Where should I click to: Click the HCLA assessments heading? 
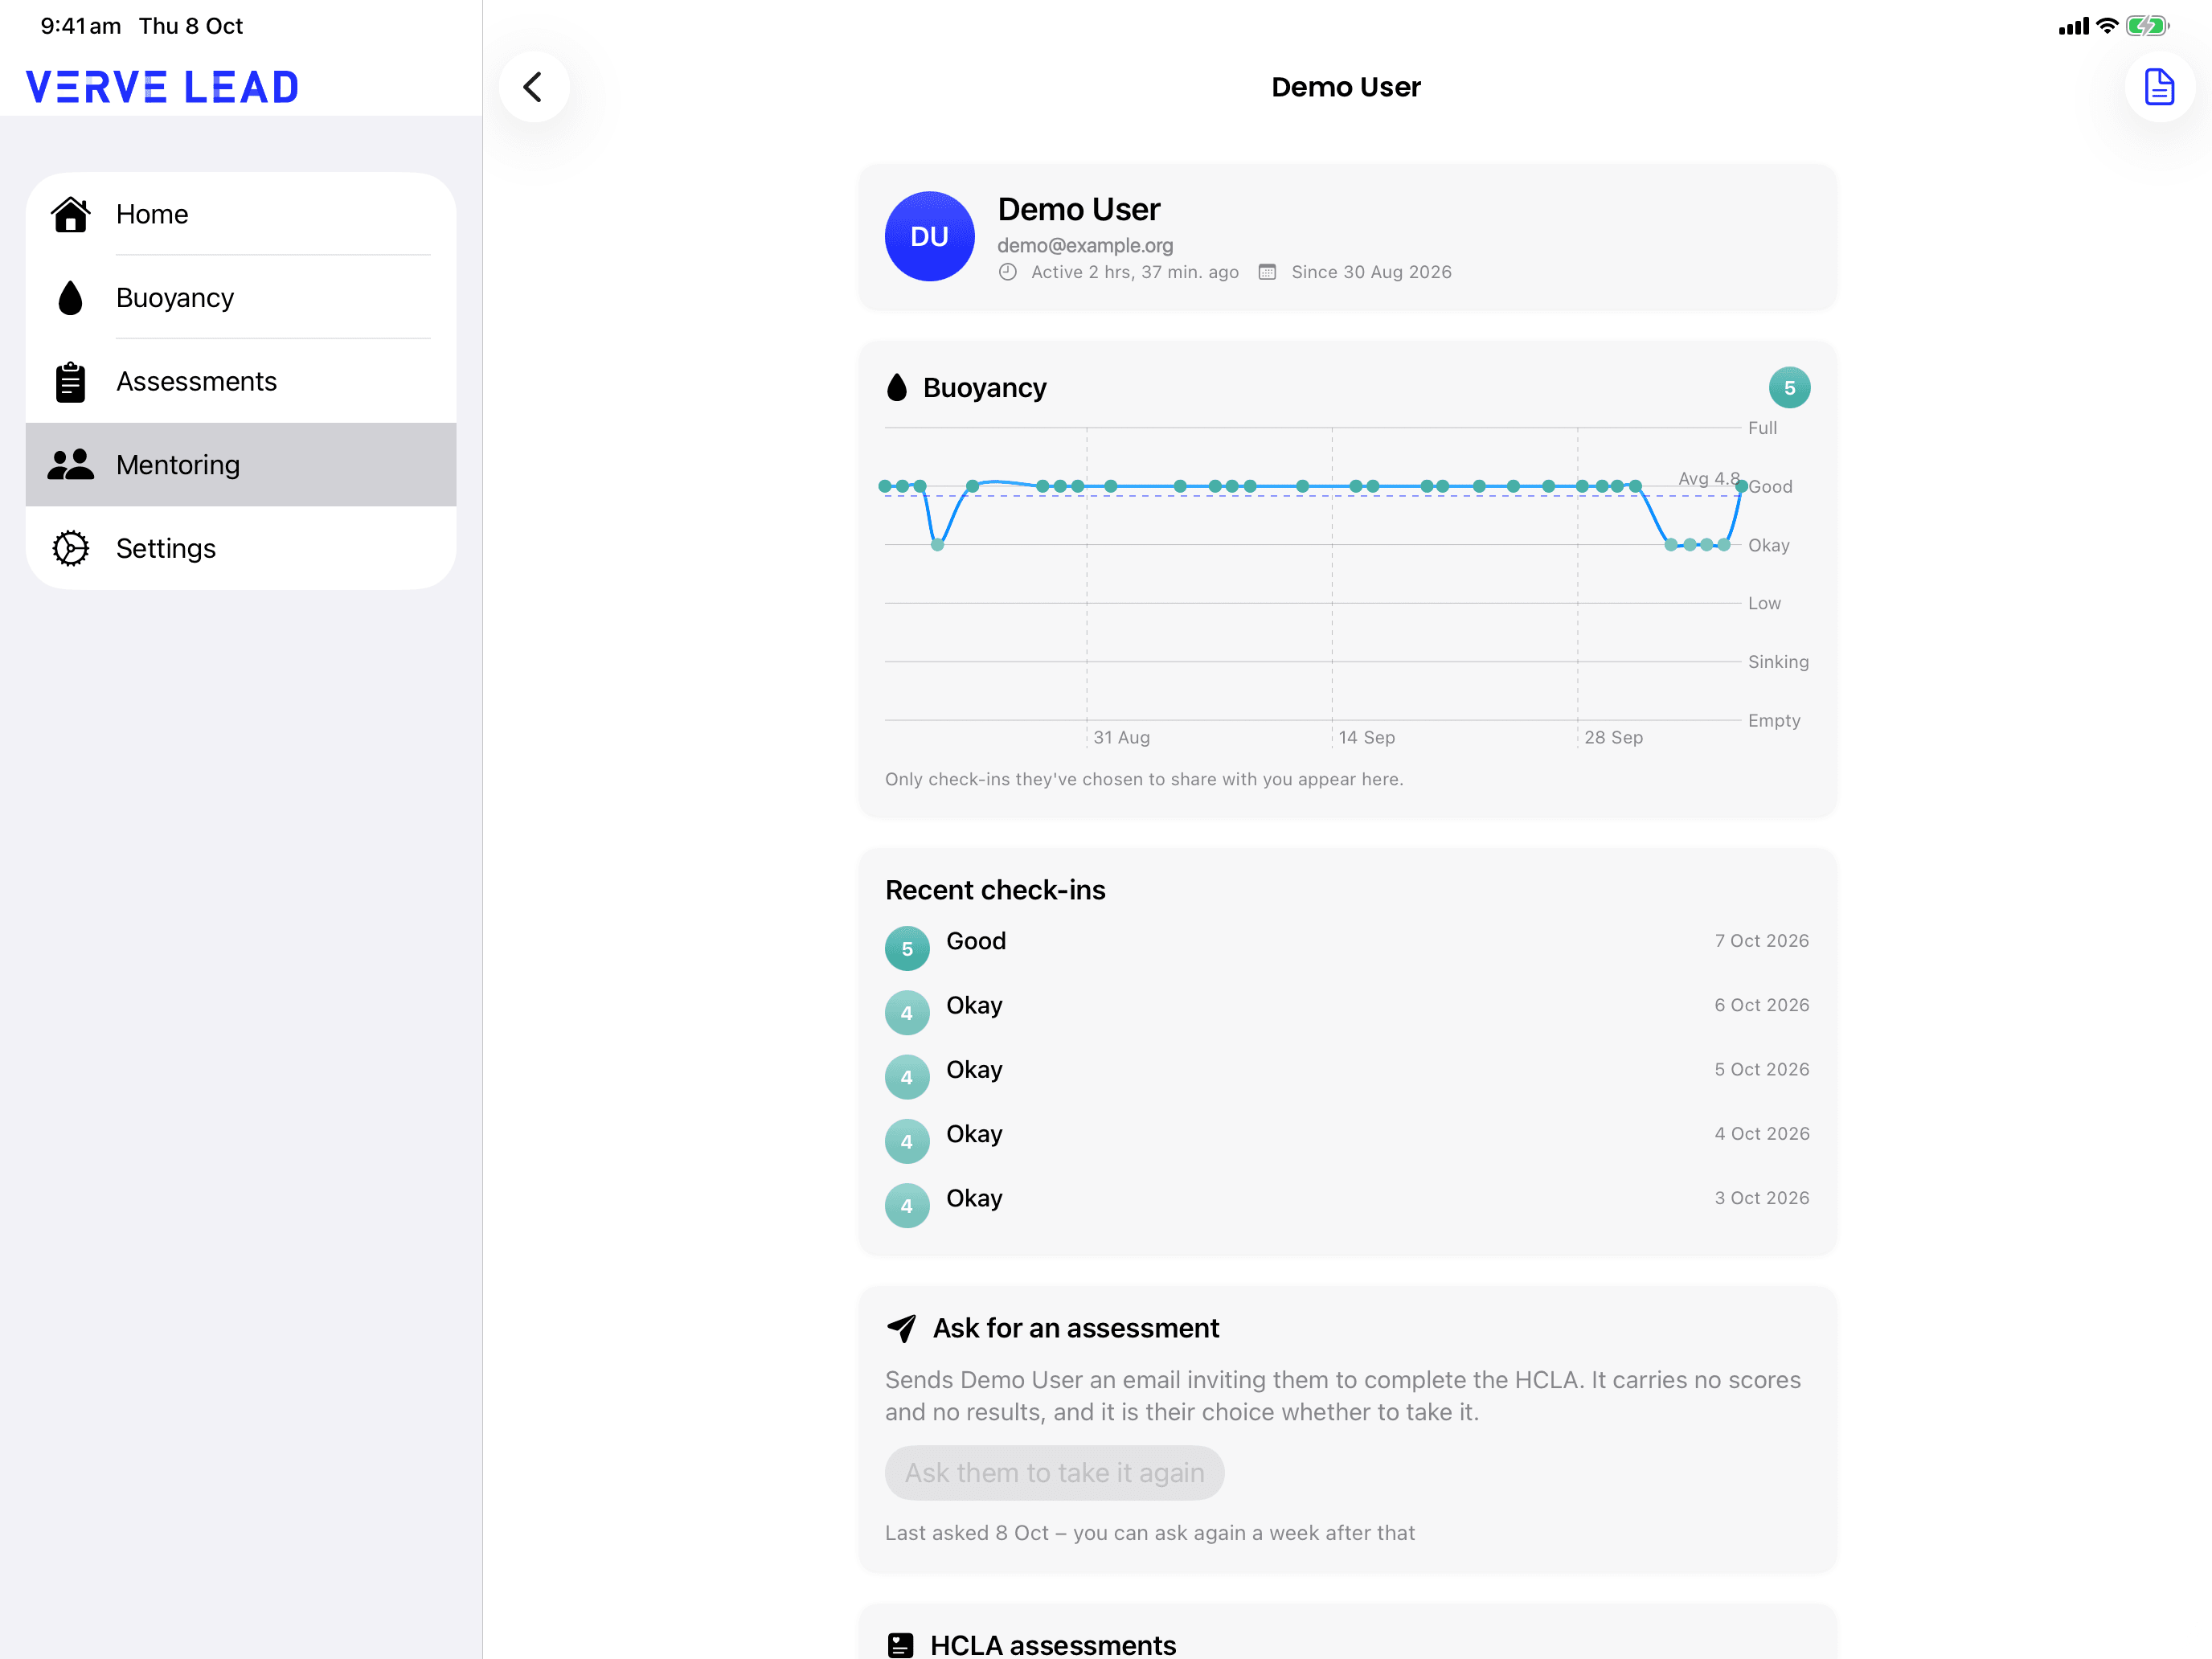click(1053, 1645)
